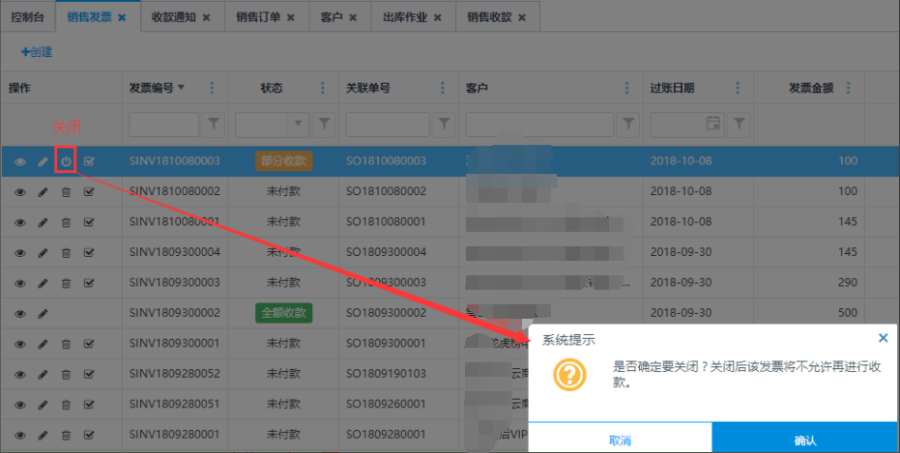
Task: Click the edit pencil on row SINV1809300002
Action: coord(43,313)
